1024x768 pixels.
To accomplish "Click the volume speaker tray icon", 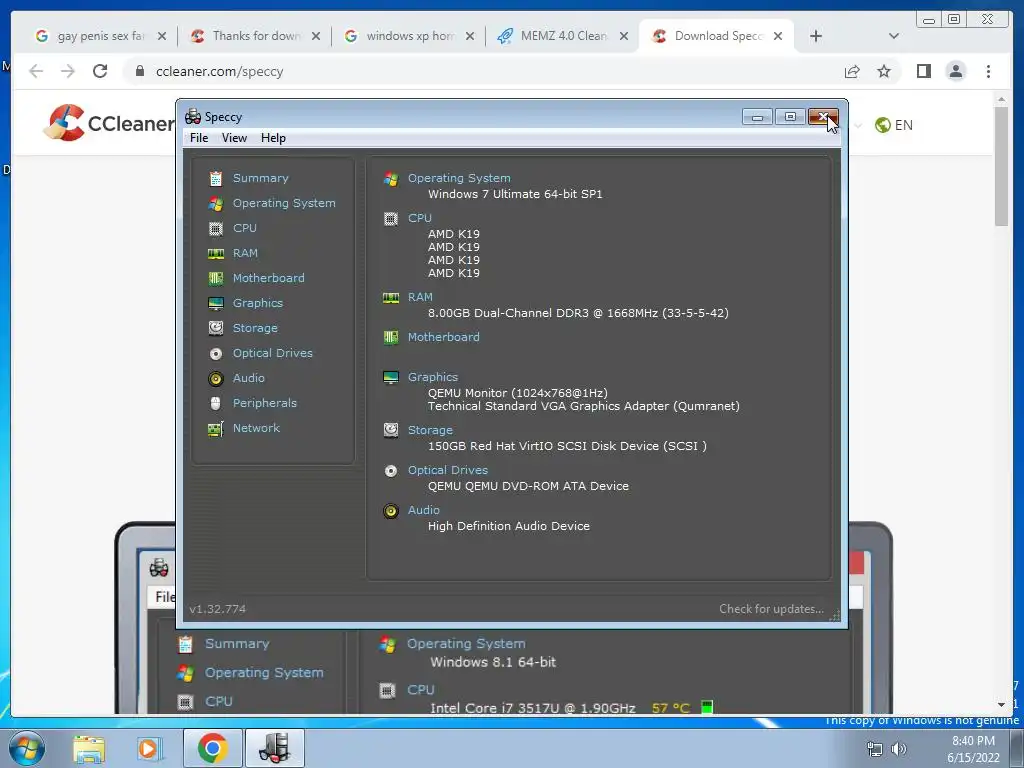I will [x=899, y=749].
